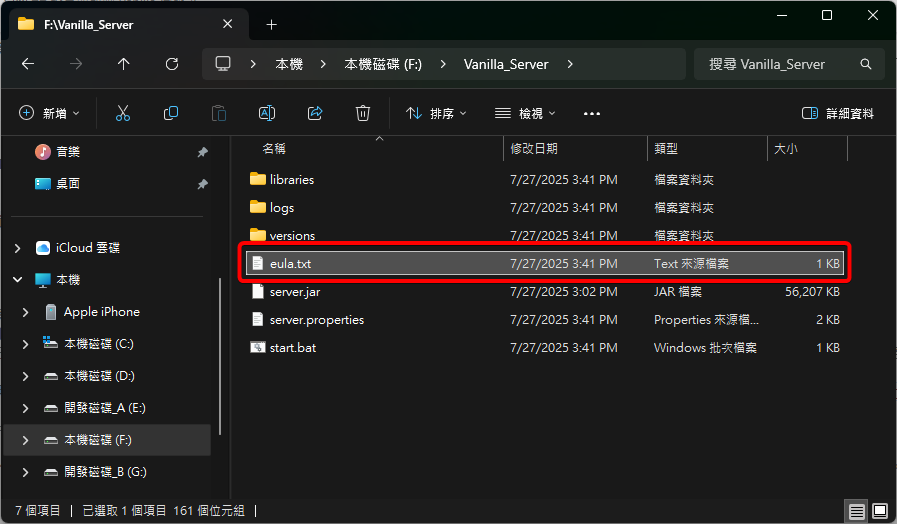Open the See more ellipsis menu
Viewport: 897px width, 524px height.
click(x=591, y=114)
